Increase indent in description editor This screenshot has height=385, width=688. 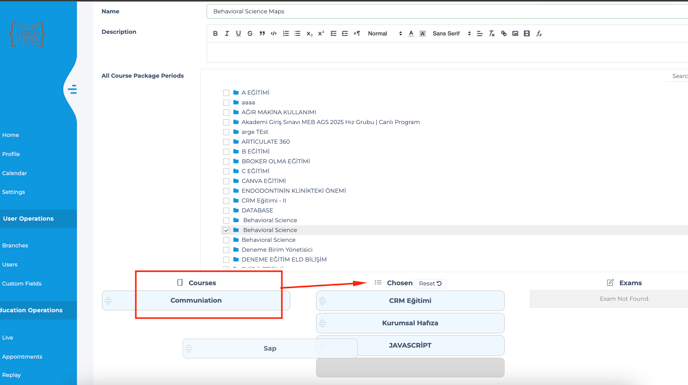pyautogui.click(x=345, y=33)
